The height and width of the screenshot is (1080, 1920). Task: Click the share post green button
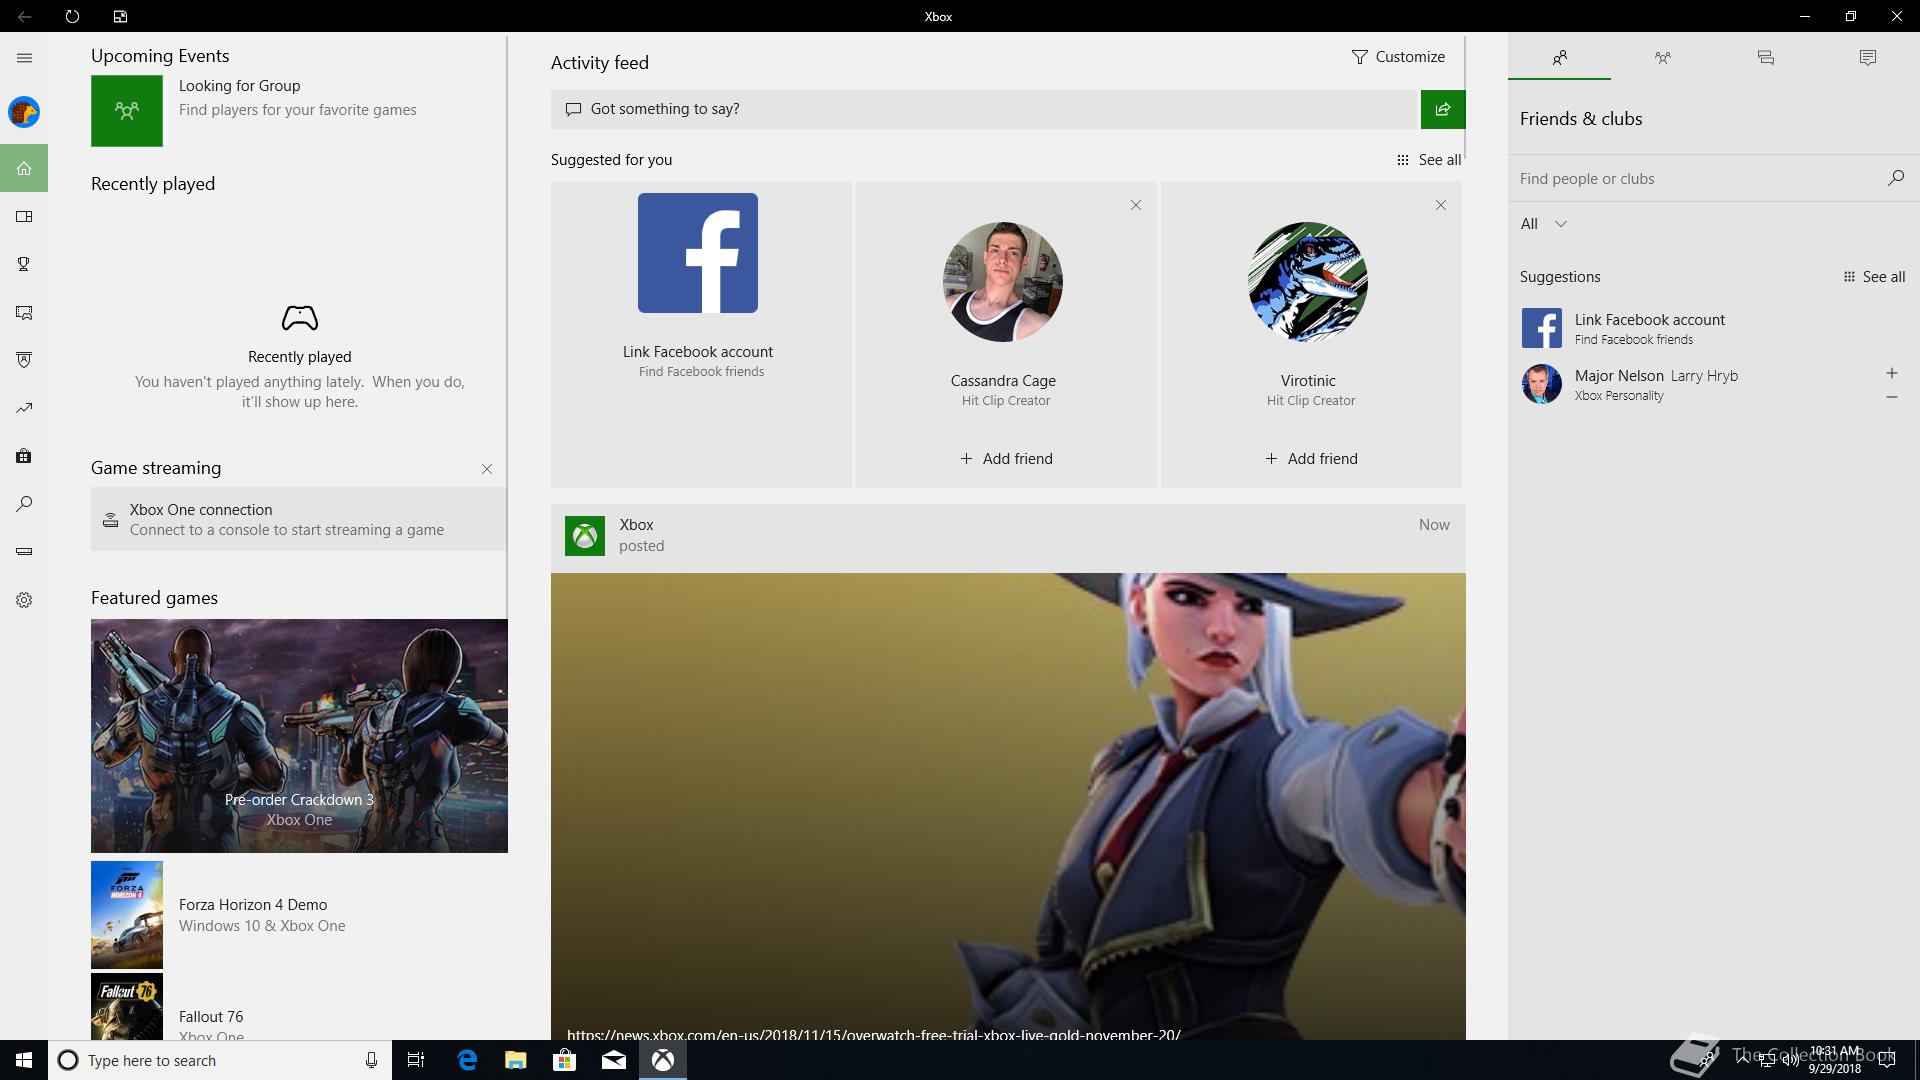coord(1443,109)
